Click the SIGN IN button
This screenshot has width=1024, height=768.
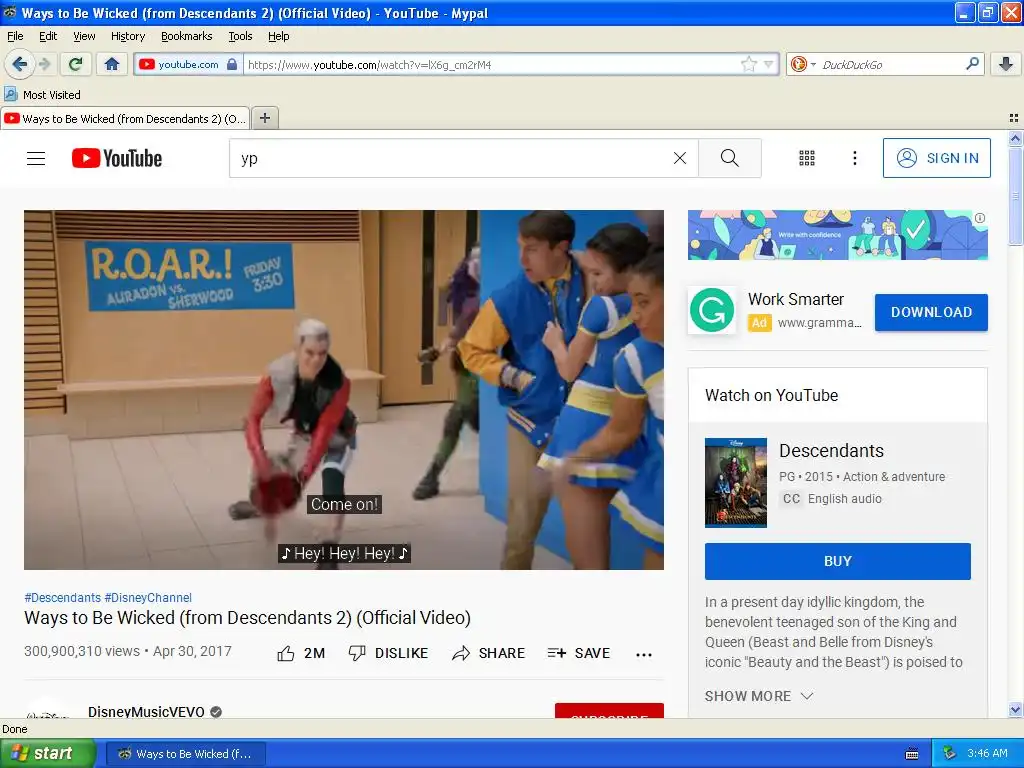coord(936,158)
